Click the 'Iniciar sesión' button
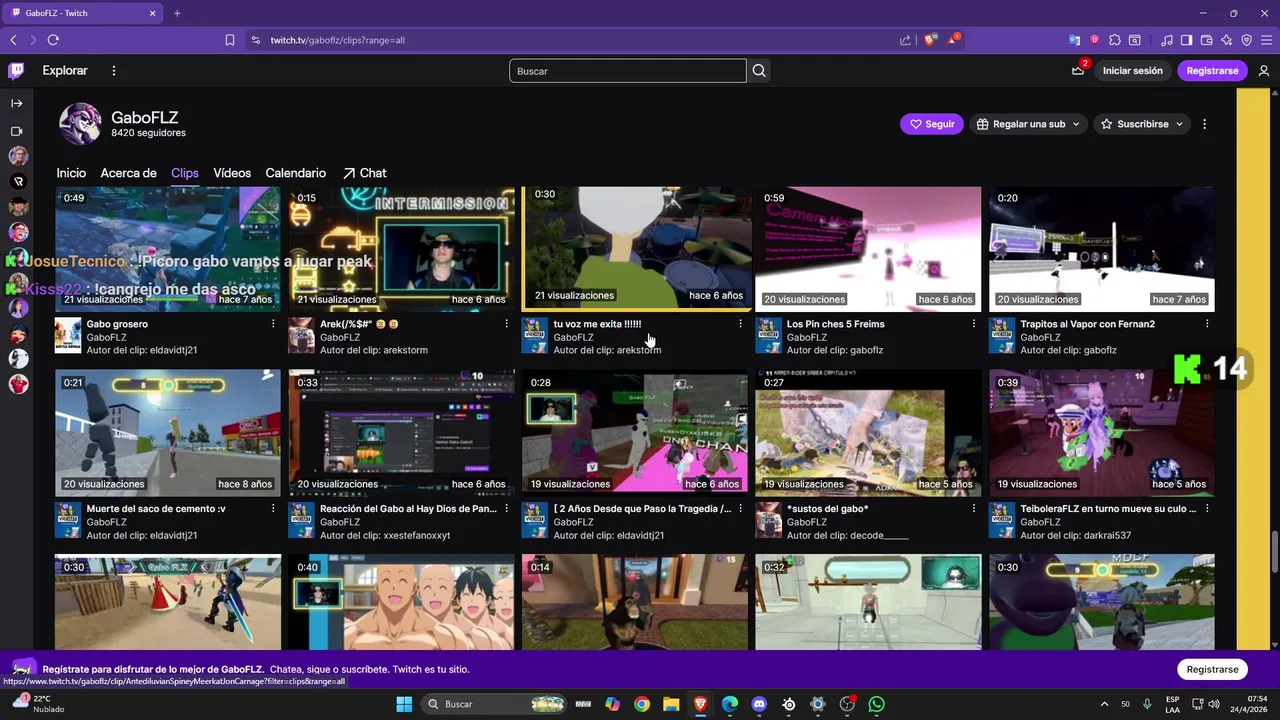The height and width of the screenshot is (720, 1280). (1133, 71)
